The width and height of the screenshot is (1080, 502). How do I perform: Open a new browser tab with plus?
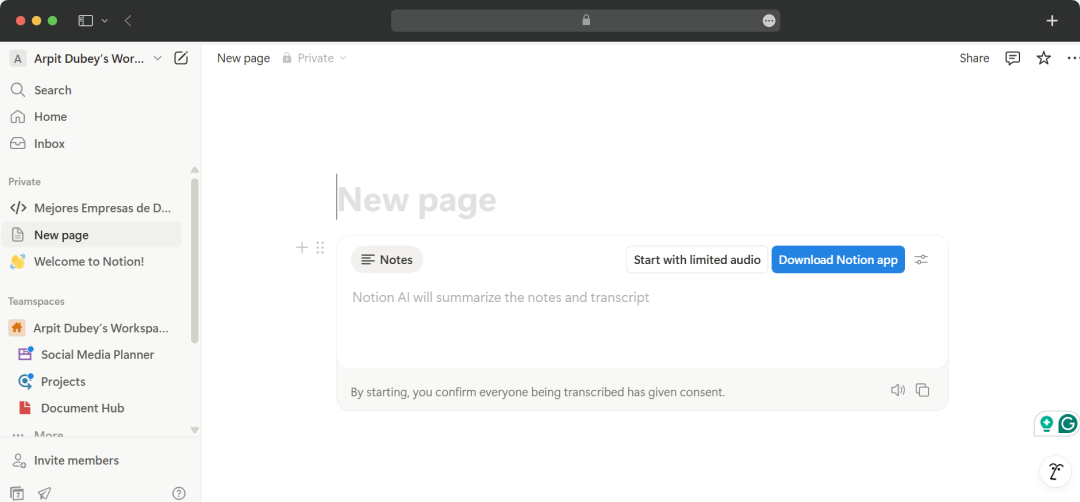1052,21
